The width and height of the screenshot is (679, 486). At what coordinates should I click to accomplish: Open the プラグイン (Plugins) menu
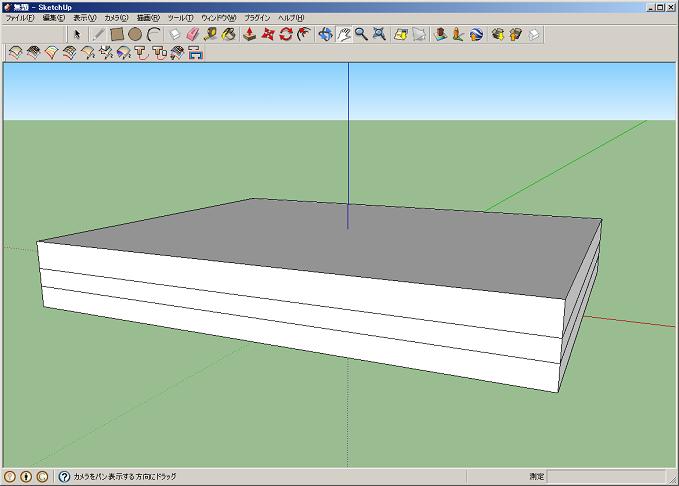[x=257, y=18]
